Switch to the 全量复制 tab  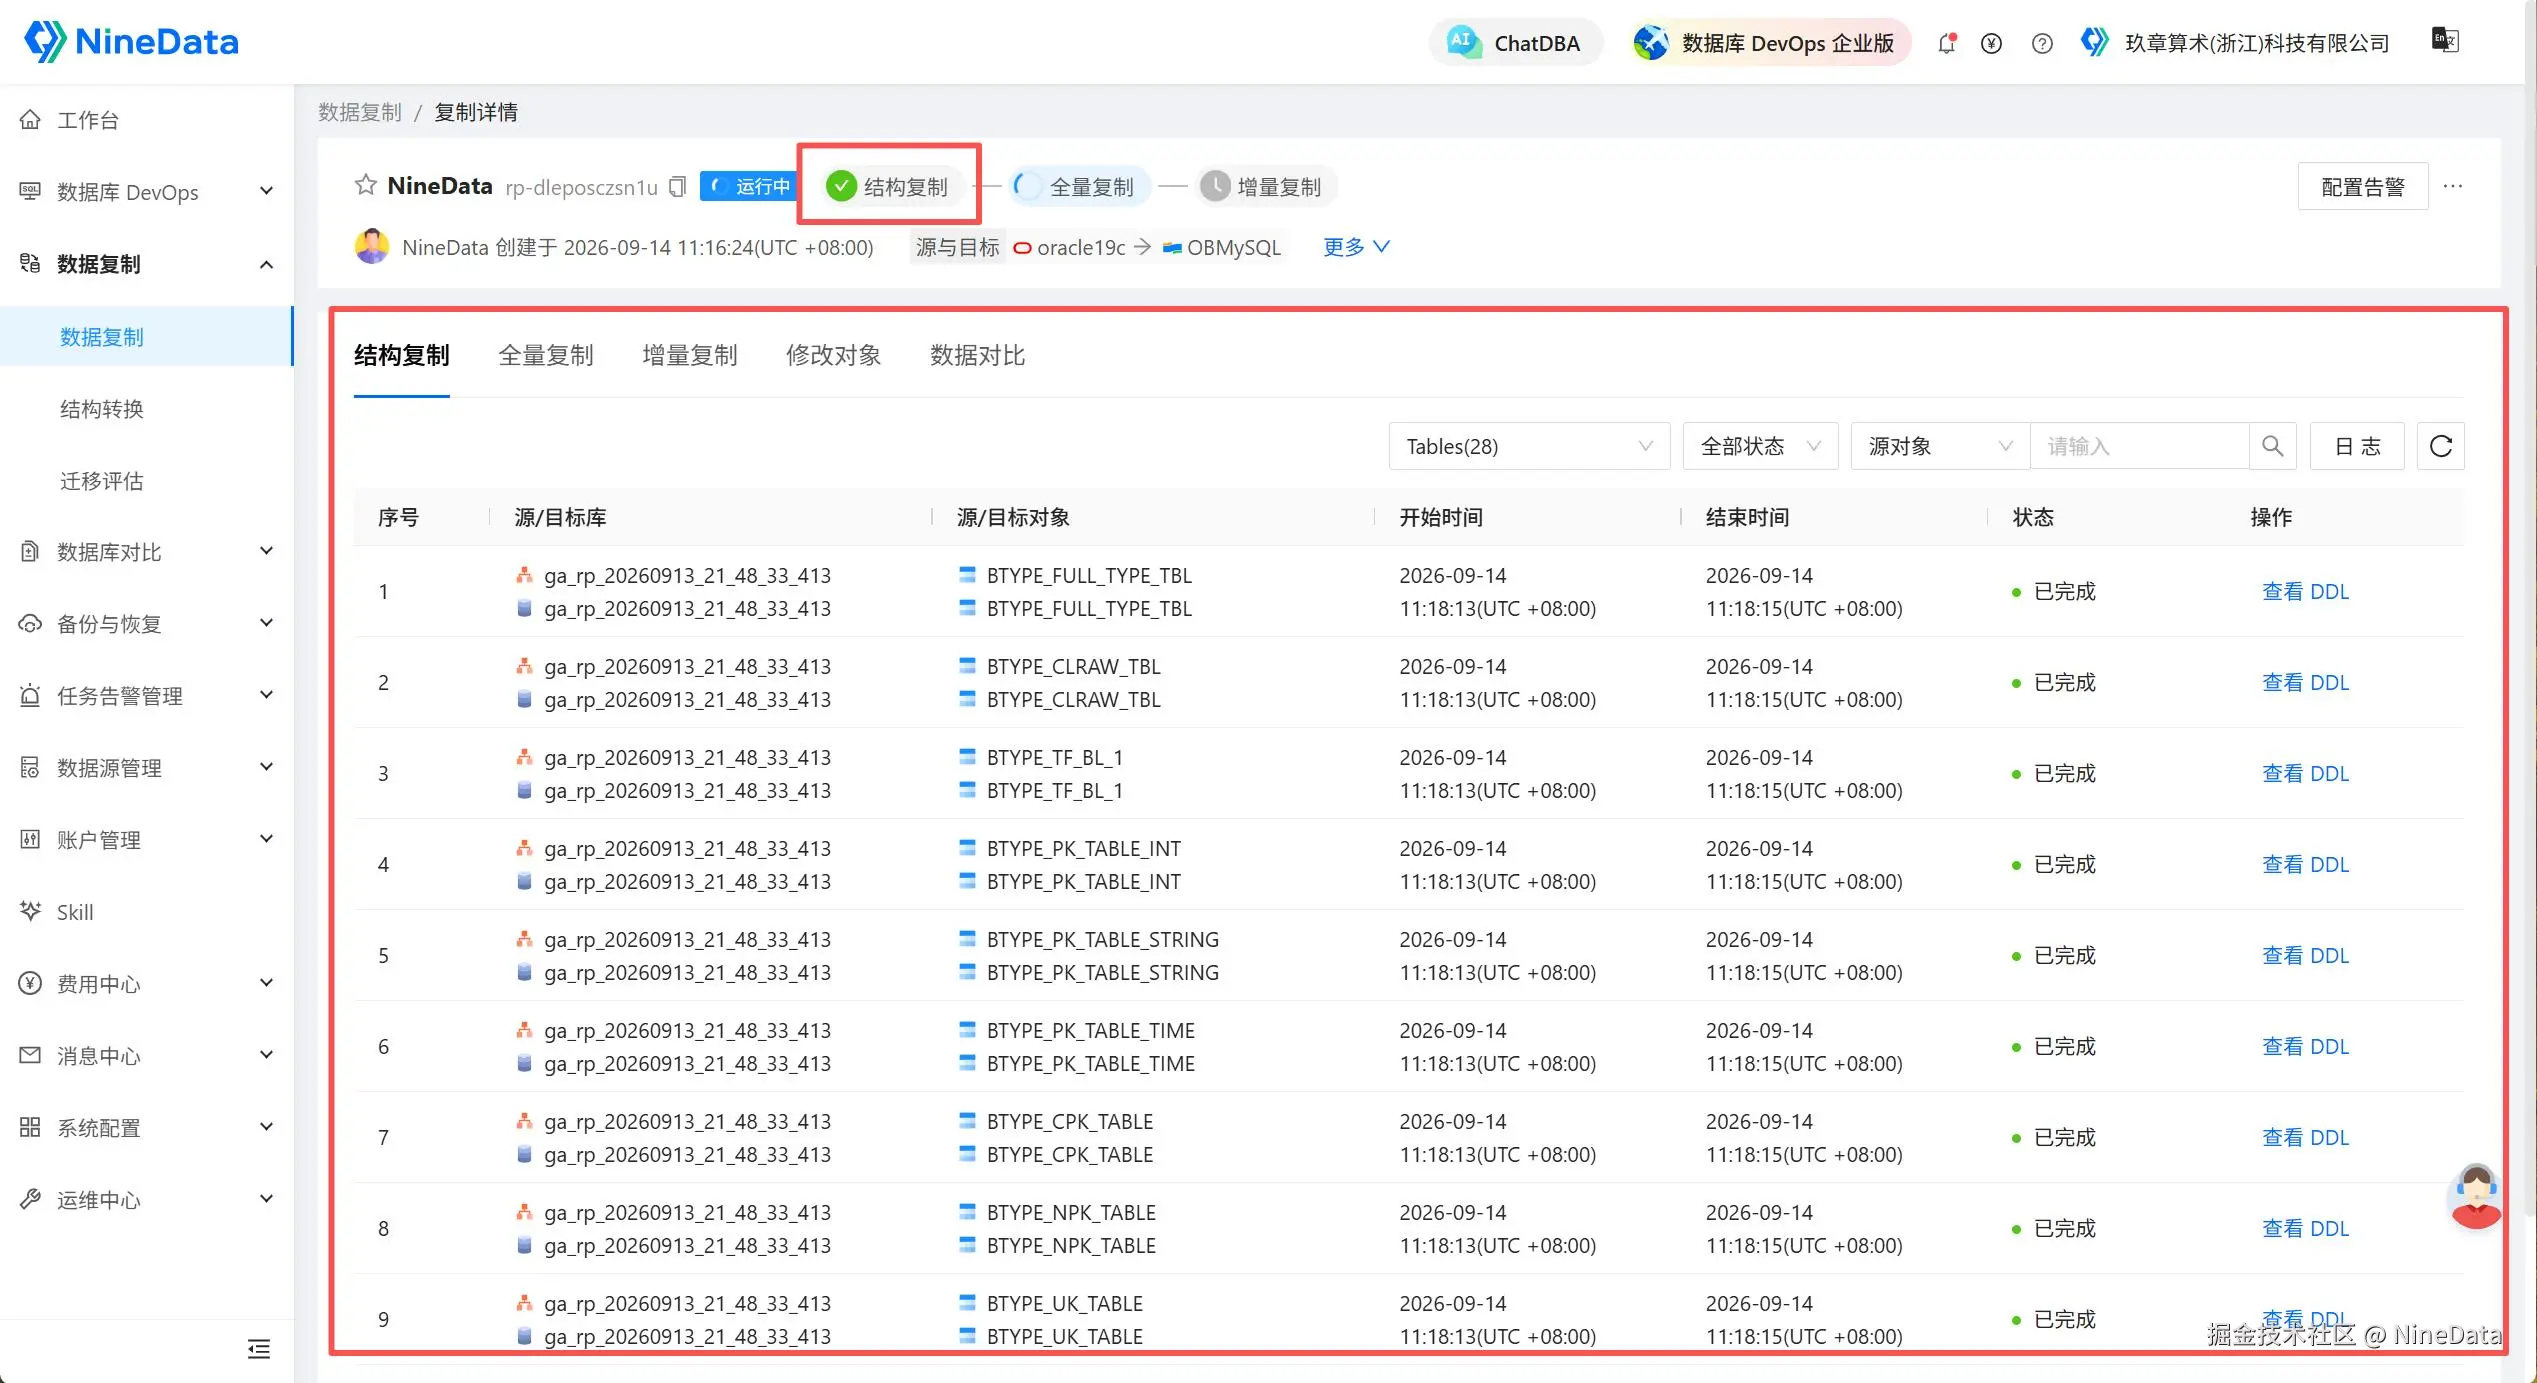pyautogui.click(x=546, y=355)
